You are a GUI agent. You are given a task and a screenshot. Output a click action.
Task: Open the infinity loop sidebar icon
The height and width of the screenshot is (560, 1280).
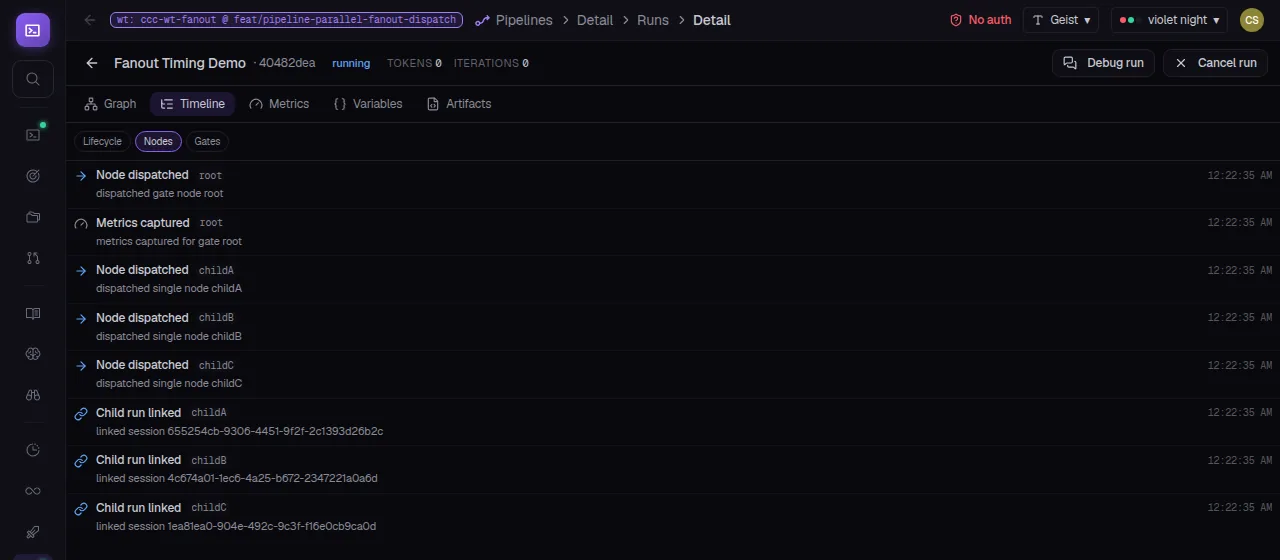point(33,491)
